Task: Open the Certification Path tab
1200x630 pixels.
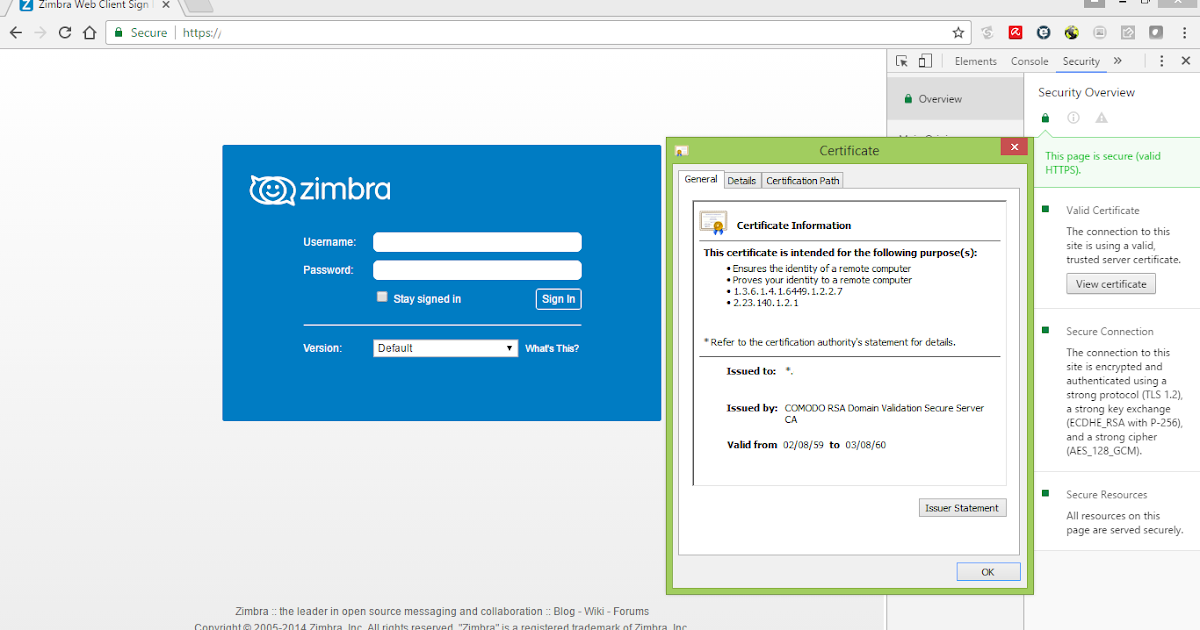Action: (803, 180)
